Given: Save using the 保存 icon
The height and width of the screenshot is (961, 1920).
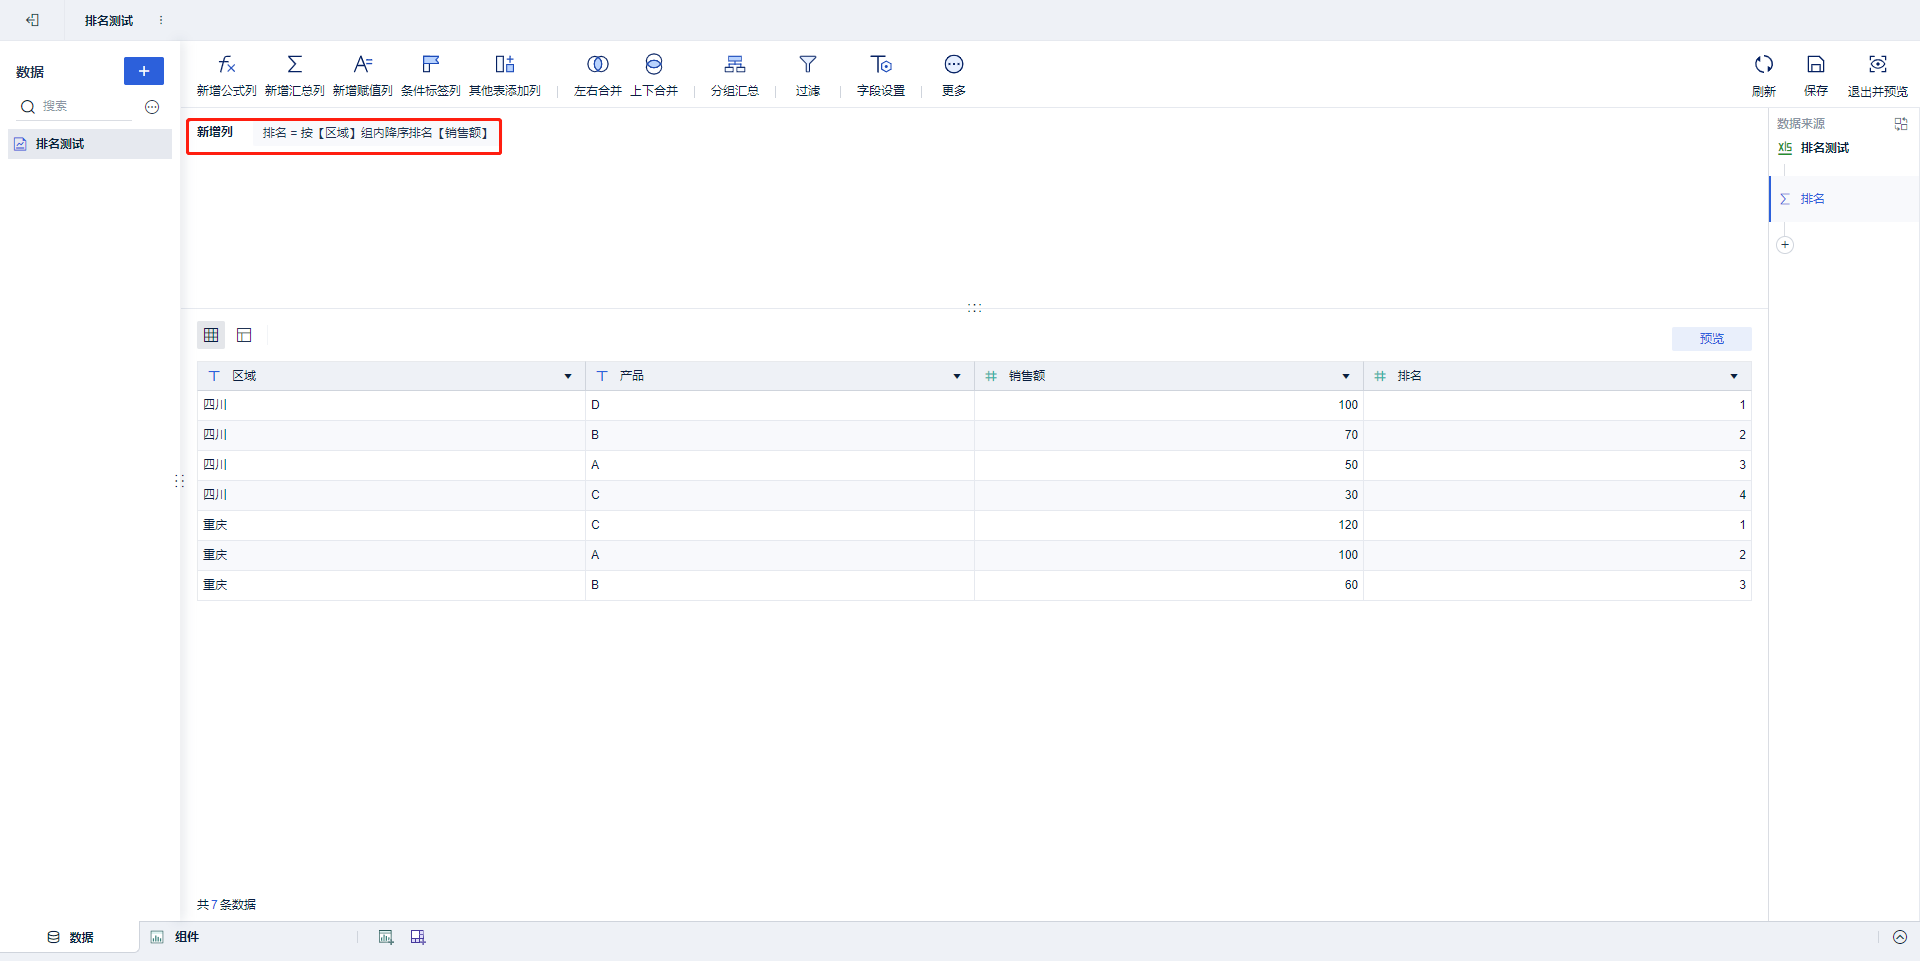Looking at the screenshot, I should click(1816, 65).
